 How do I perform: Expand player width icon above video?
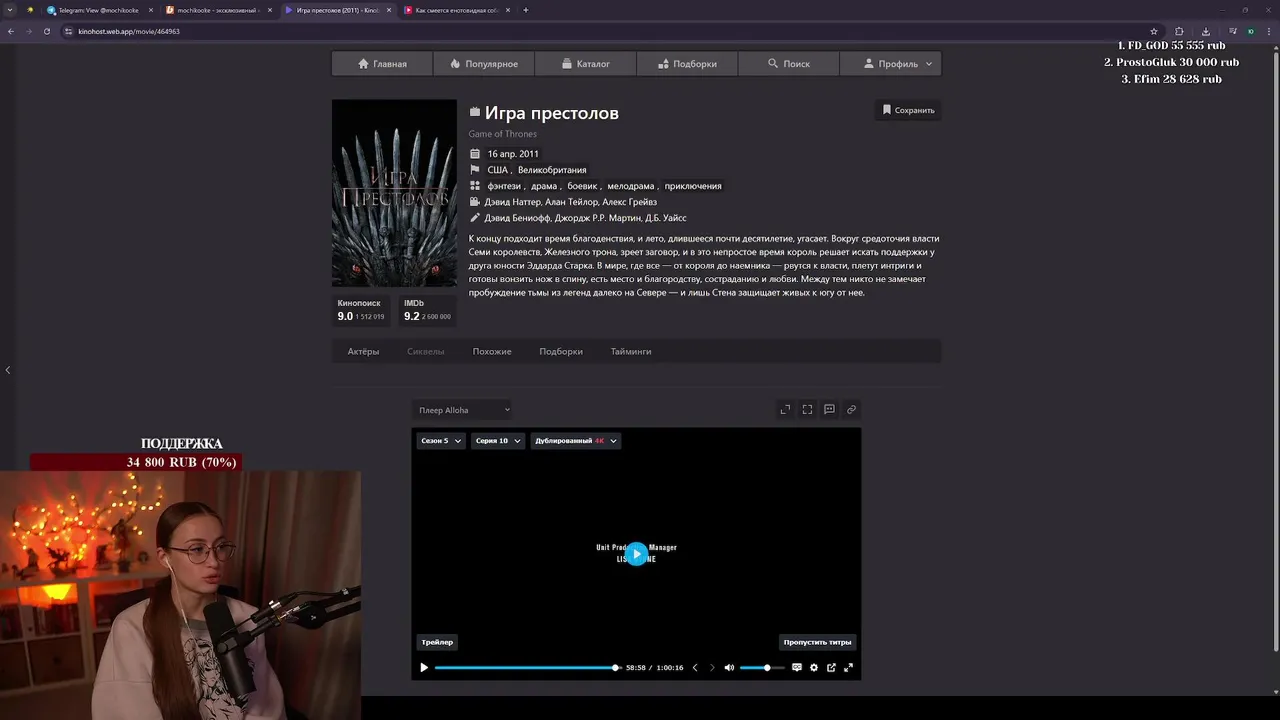point(785,409)
